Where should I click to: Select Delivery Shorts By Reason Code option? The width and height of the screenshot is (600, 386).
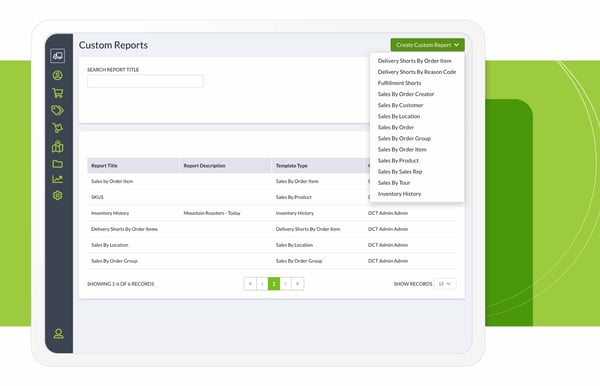click(417, 72)
